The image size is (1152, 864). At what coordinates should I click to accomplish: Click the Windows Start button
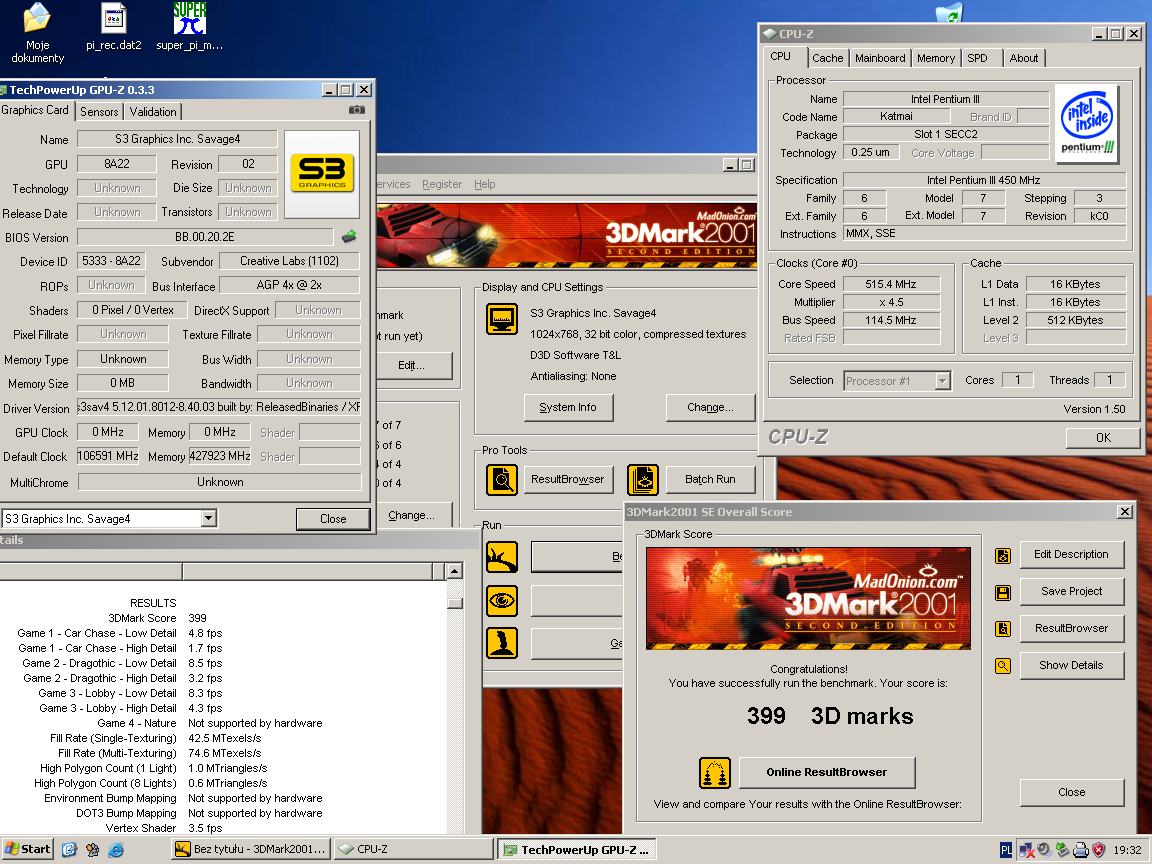pos(27,849)
